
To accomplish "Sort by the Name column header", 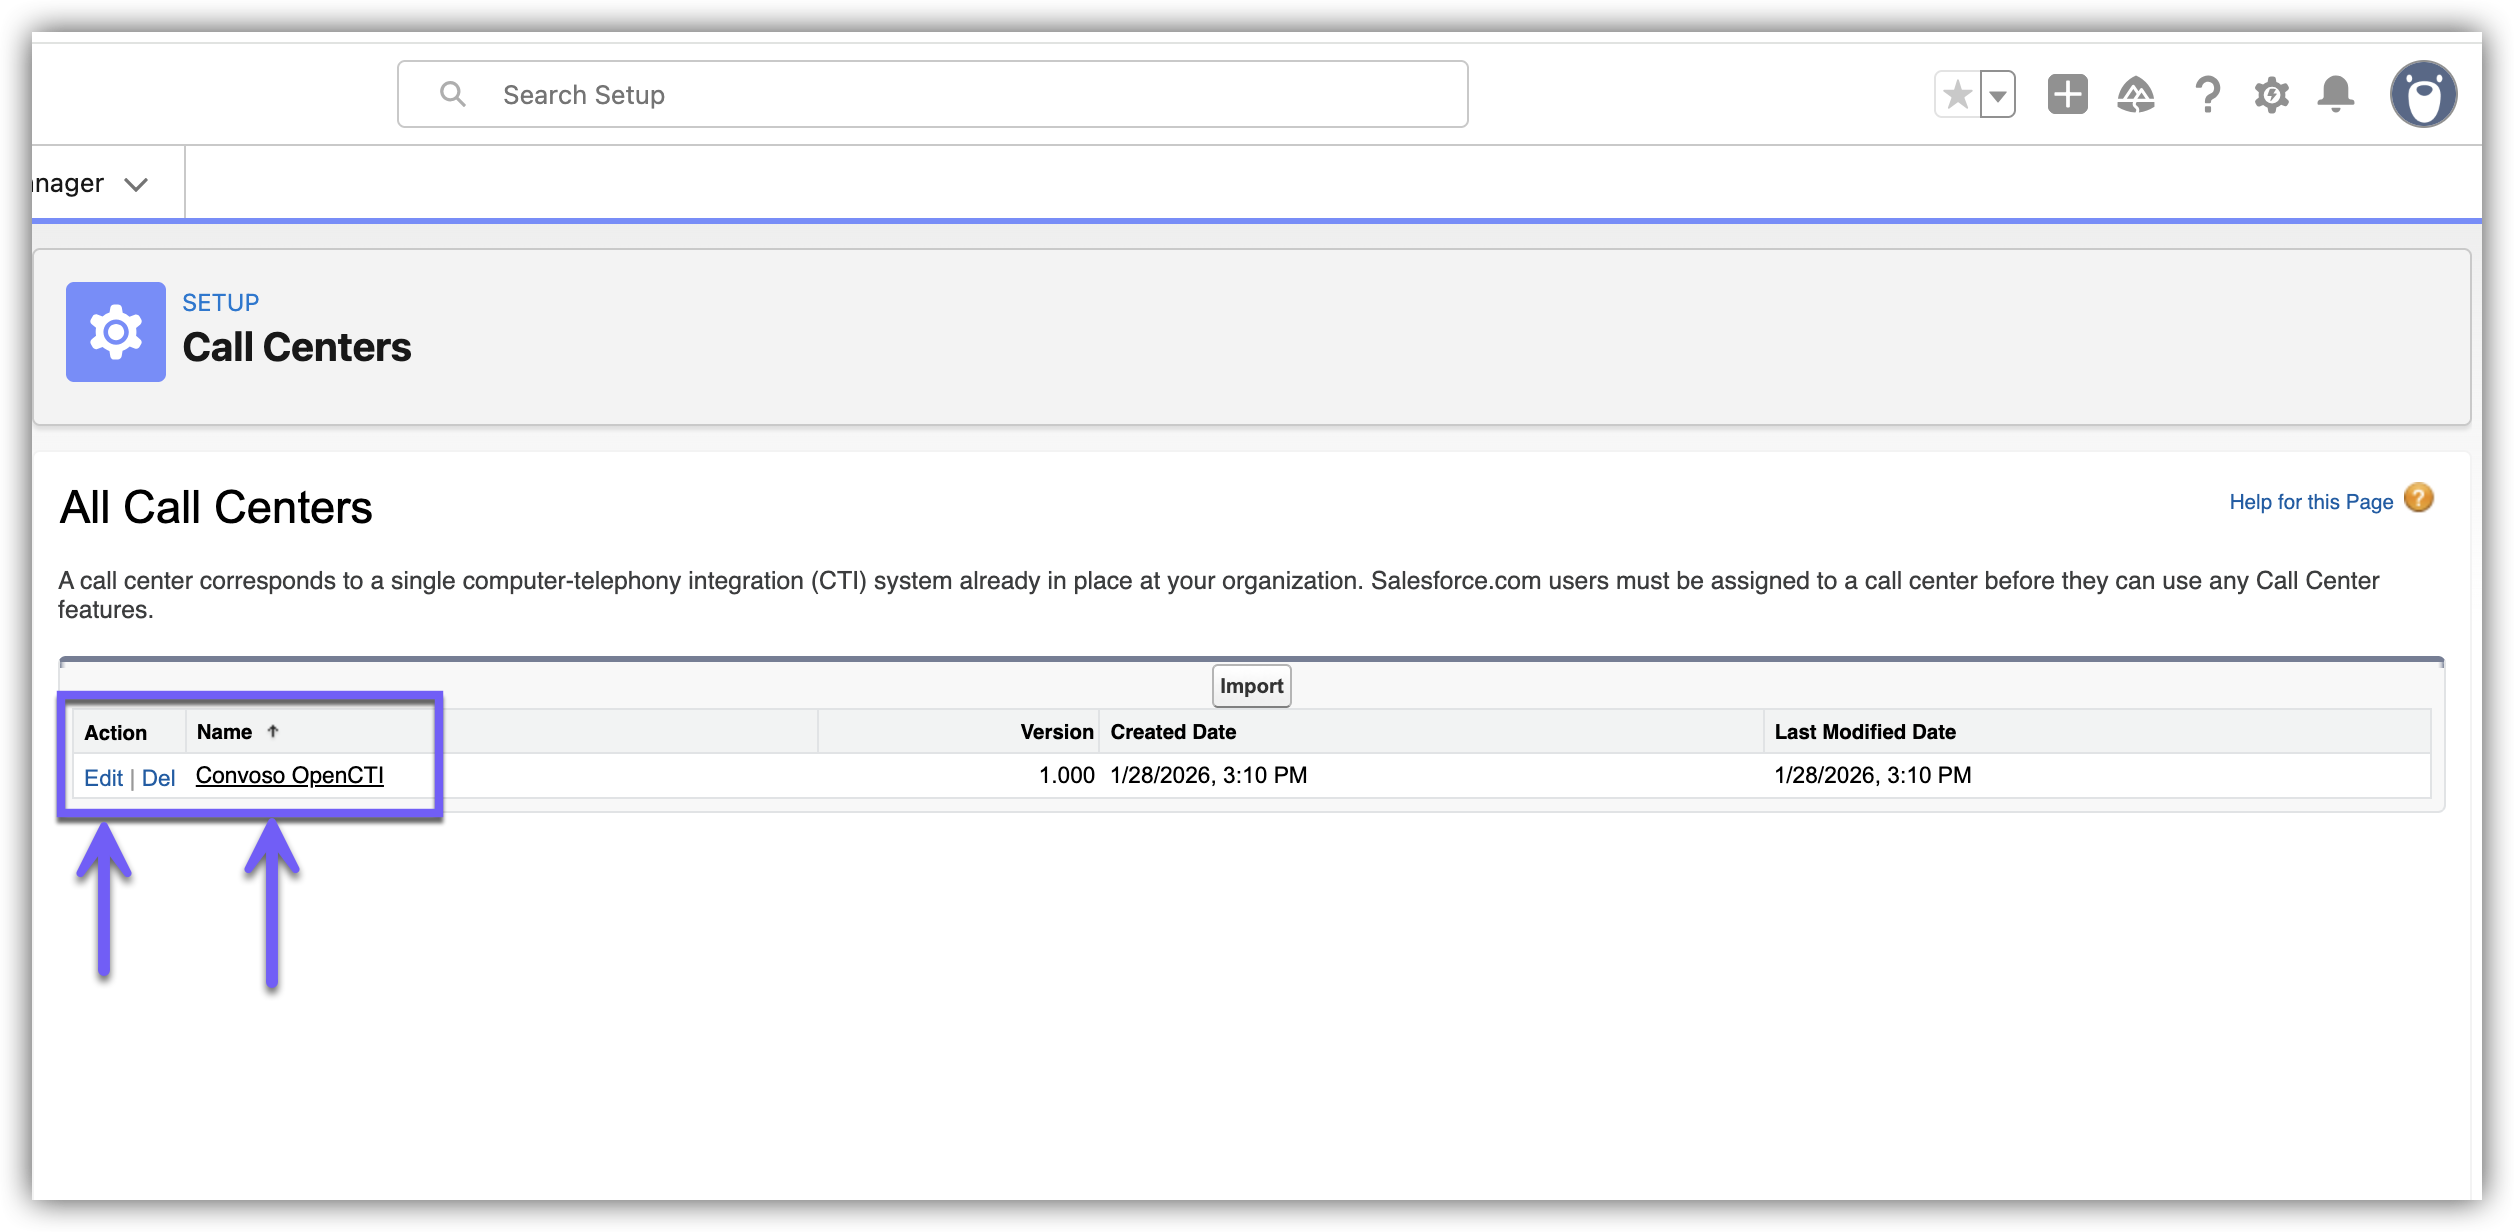I will (225, 732).
